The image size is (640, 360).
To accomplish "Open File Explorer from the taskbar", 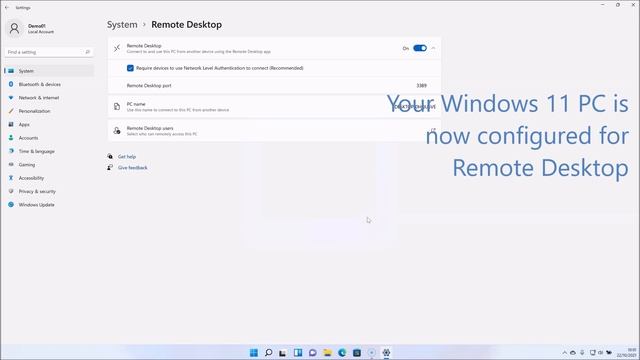I will tap(327, 353).
